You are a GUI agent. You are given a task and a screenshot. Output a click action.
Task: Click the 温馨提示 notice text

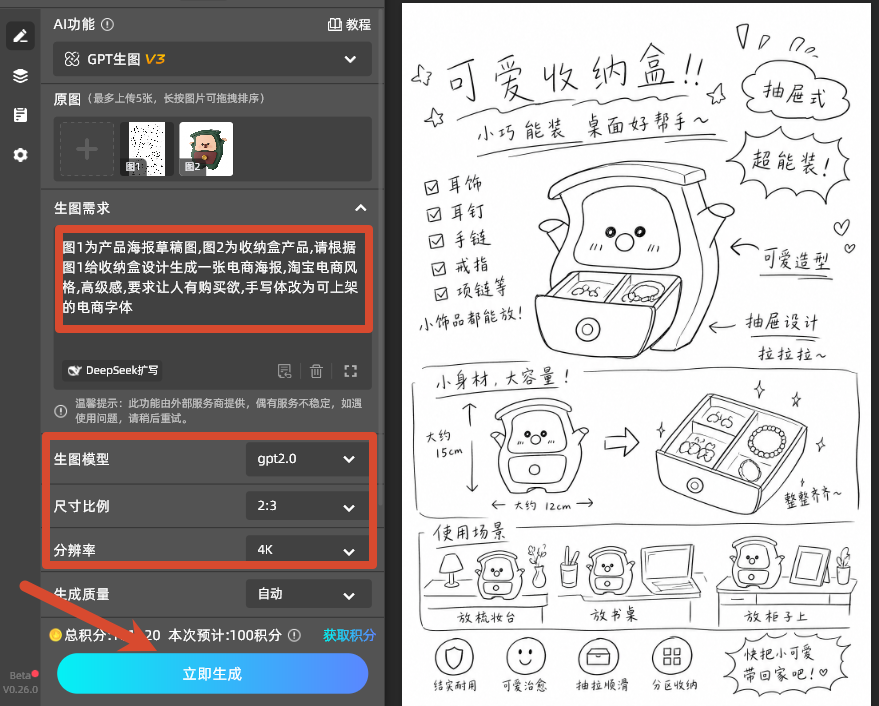click(219, 410)
